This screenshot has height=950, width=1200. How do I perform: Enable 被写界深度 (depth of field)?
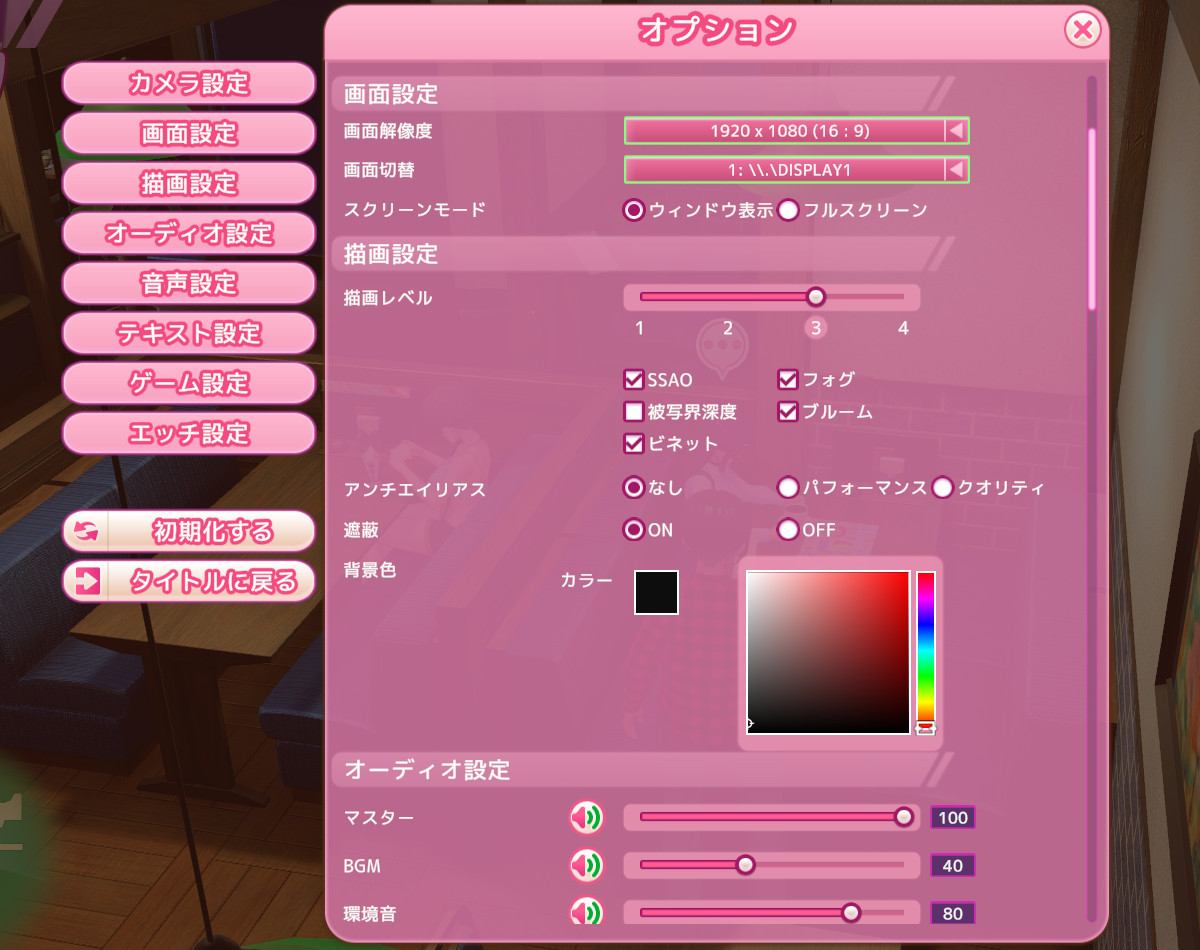pos(634,411)
